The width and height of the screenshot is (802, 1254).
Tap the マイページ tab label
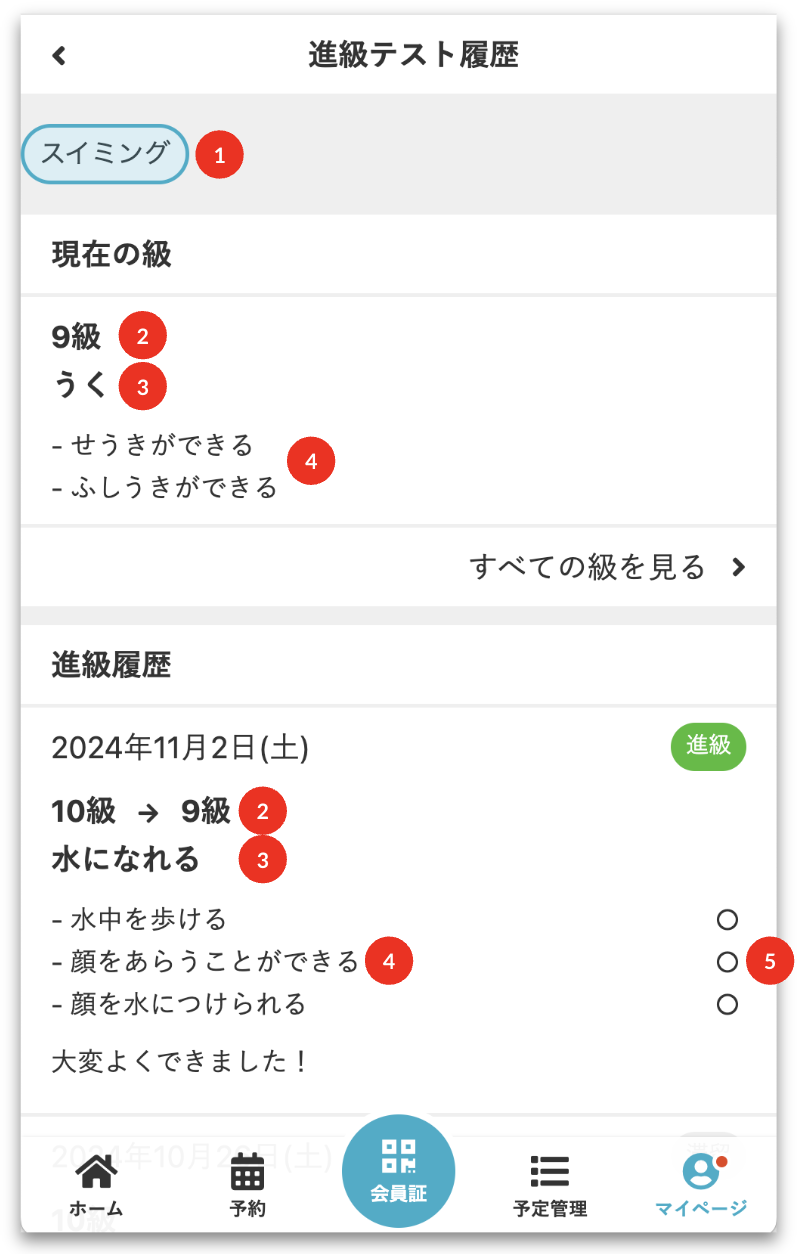(x=701, y=1208)
